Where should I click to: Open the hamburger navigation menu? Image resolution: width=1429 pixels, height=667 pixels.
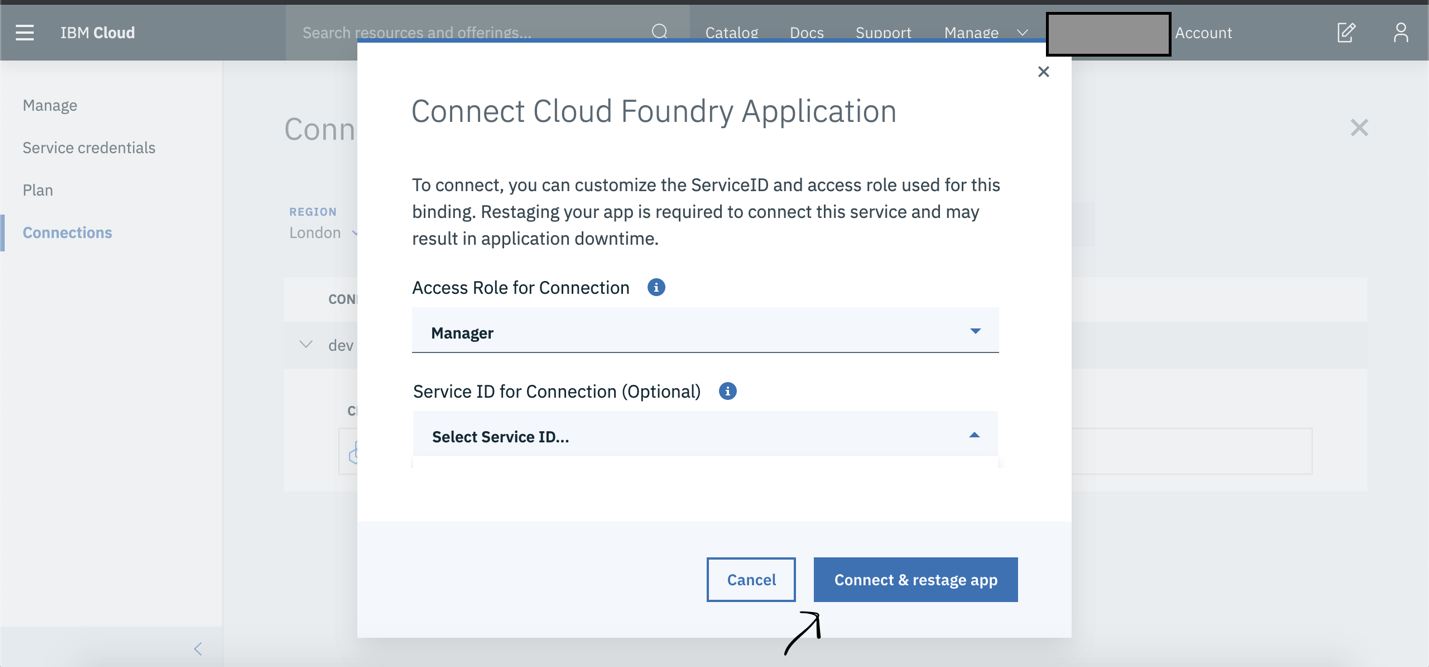click(x=25, y=33)
